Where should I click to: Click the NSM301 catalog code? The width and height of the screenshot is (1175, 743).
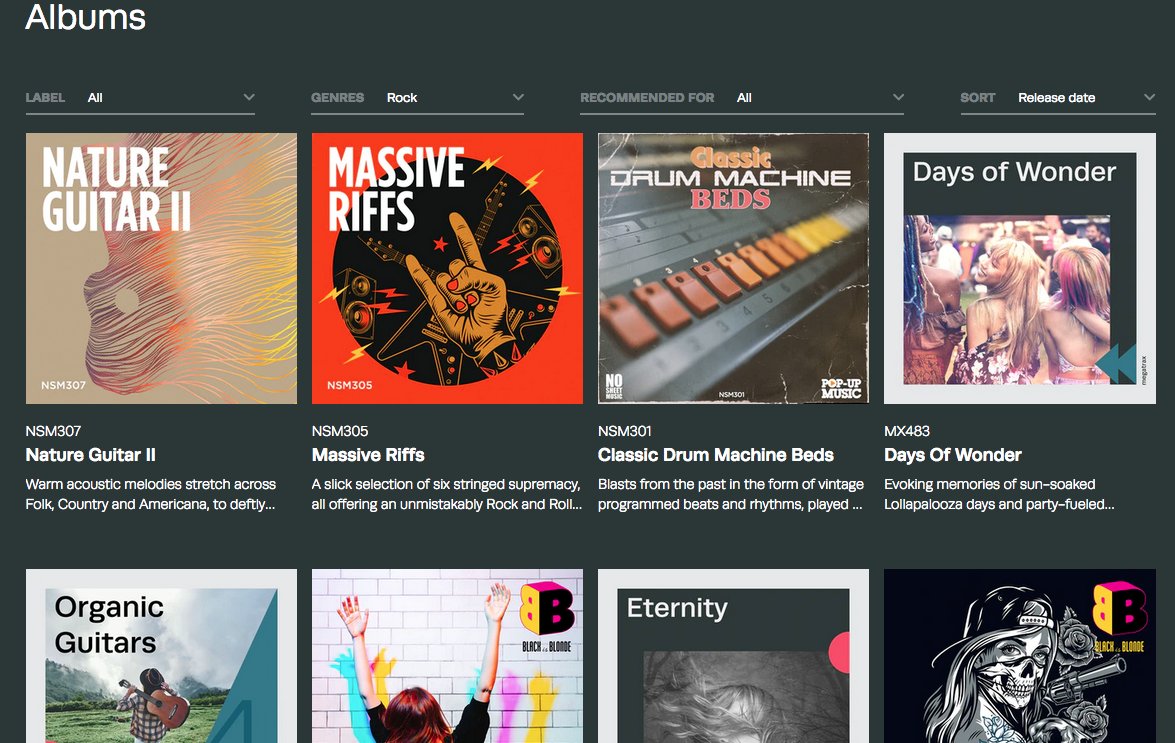624,431
